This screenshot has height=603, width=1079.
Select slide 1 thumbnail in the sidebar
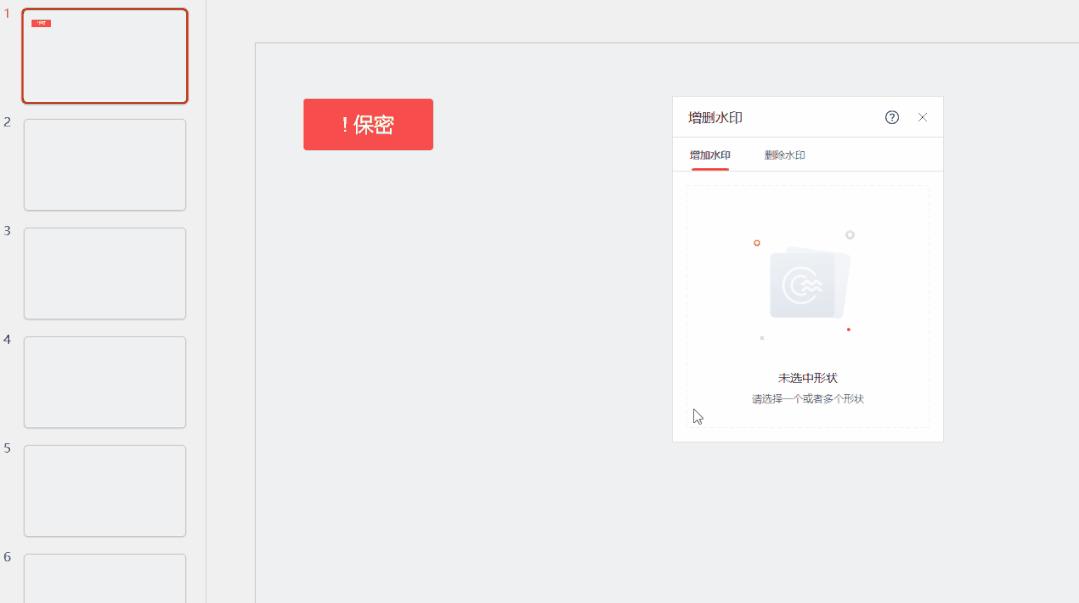pyautogui.click(x=105, y=57)
